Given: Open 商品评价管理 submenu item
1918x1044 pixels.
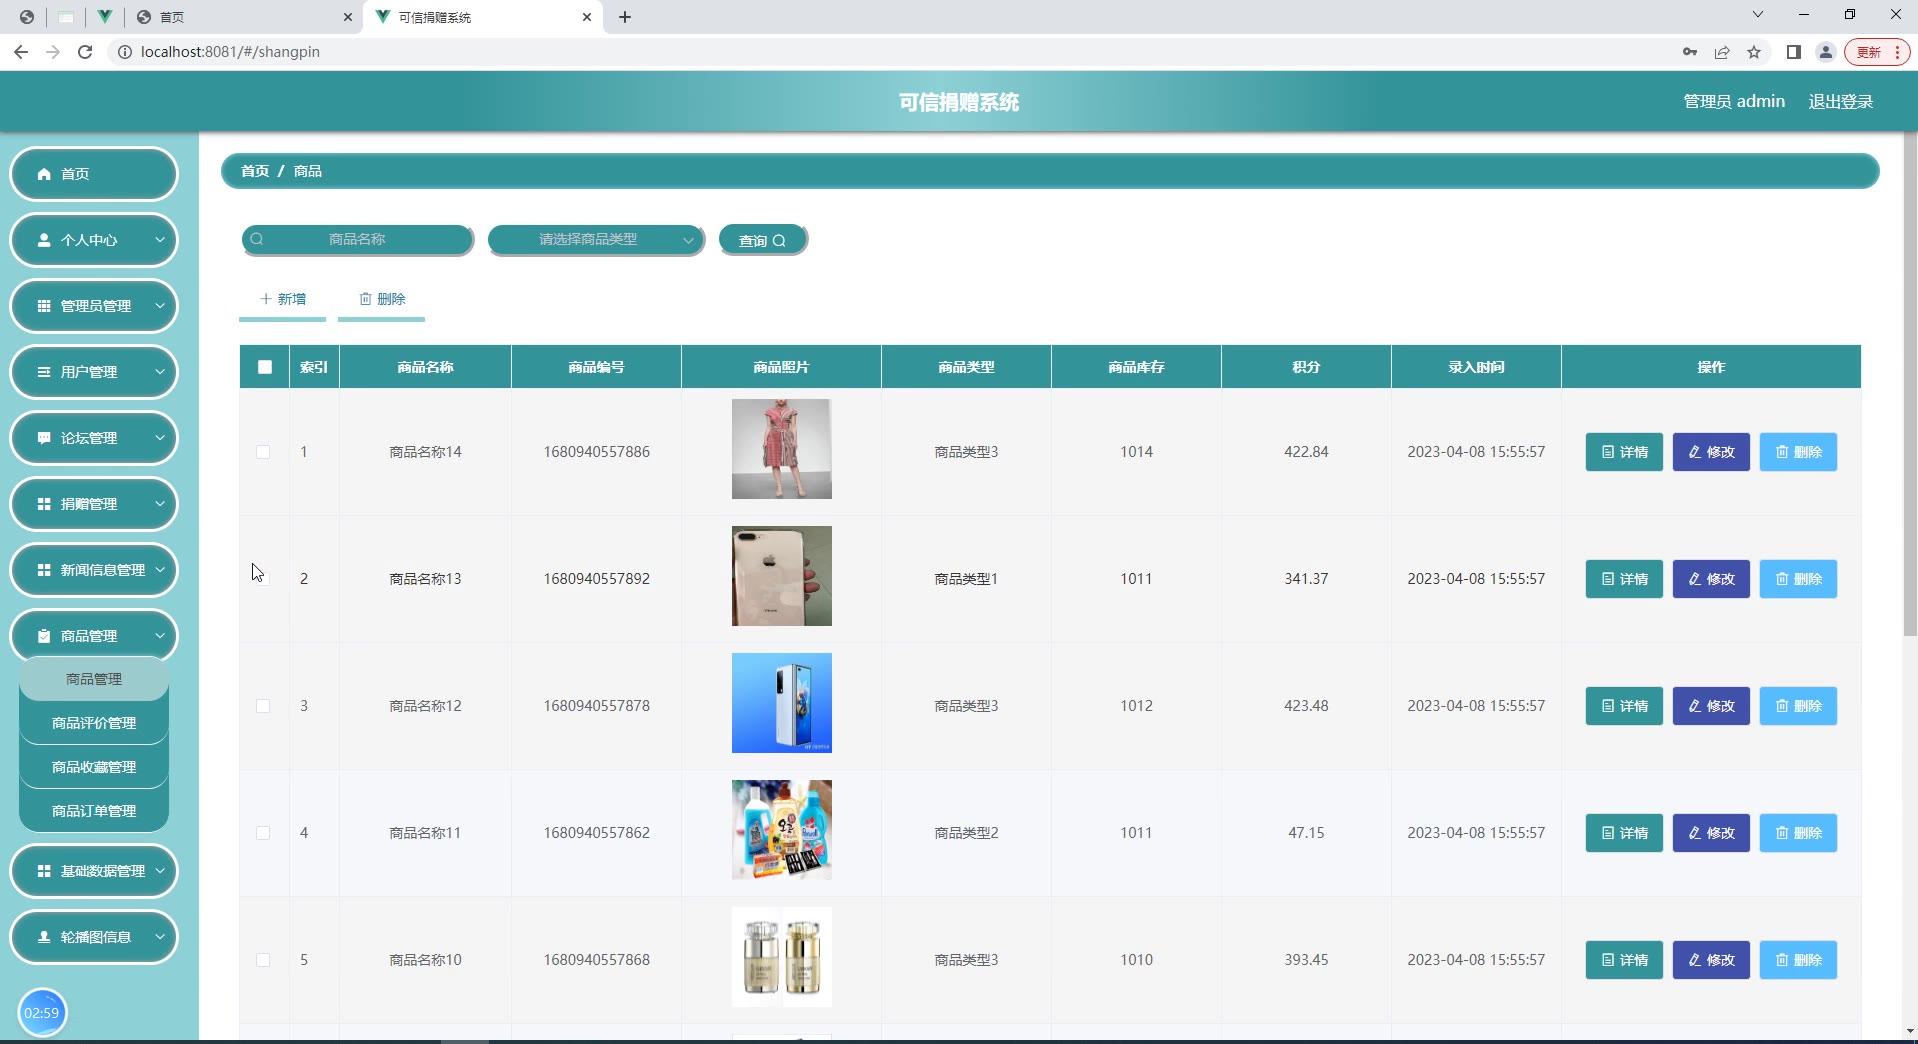Looking at the screenshot, I should (x=94, y=723).
